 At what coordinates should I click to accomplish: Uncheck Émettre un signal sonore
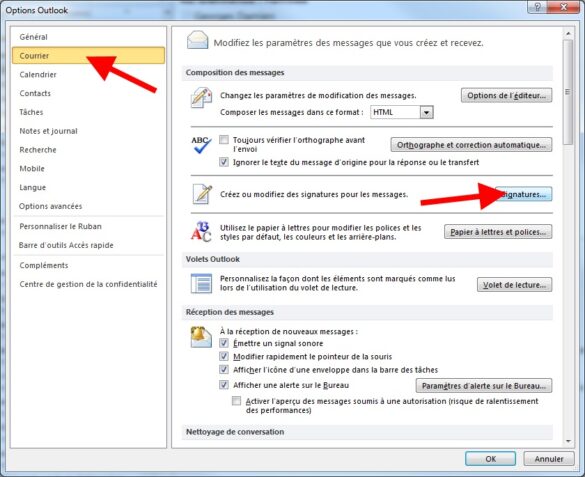[x=224, y=343]
